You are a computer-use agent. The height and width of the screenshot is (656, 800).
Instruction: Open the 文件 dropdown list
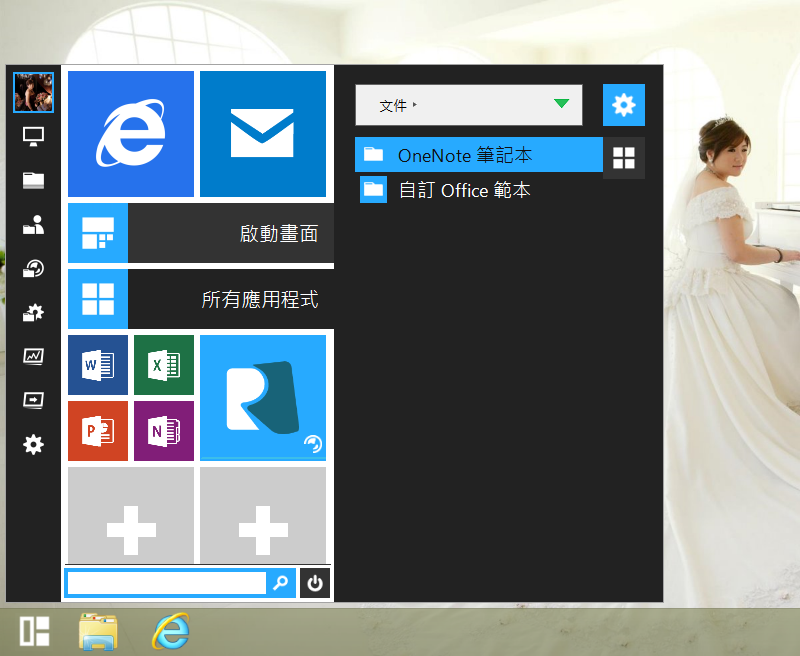click(x=468, y=105)
